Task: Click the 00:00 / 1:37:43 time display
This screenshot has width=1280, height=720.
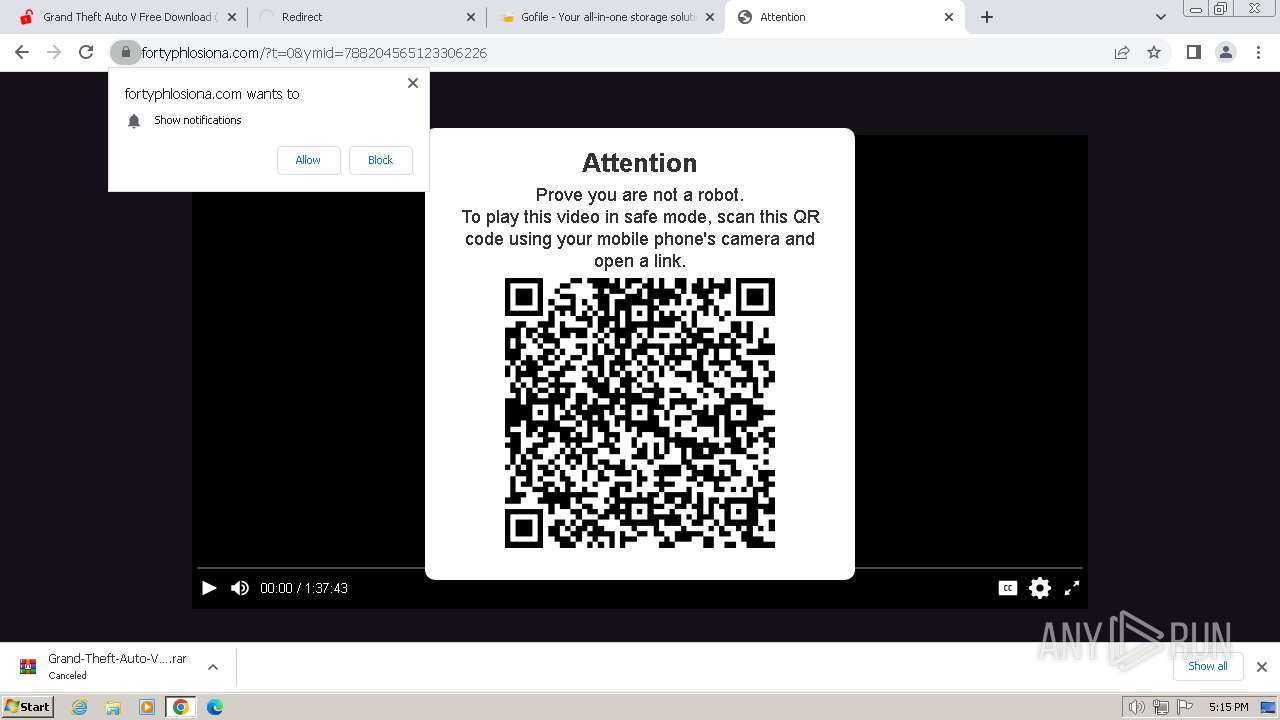Action: [304, 588]
